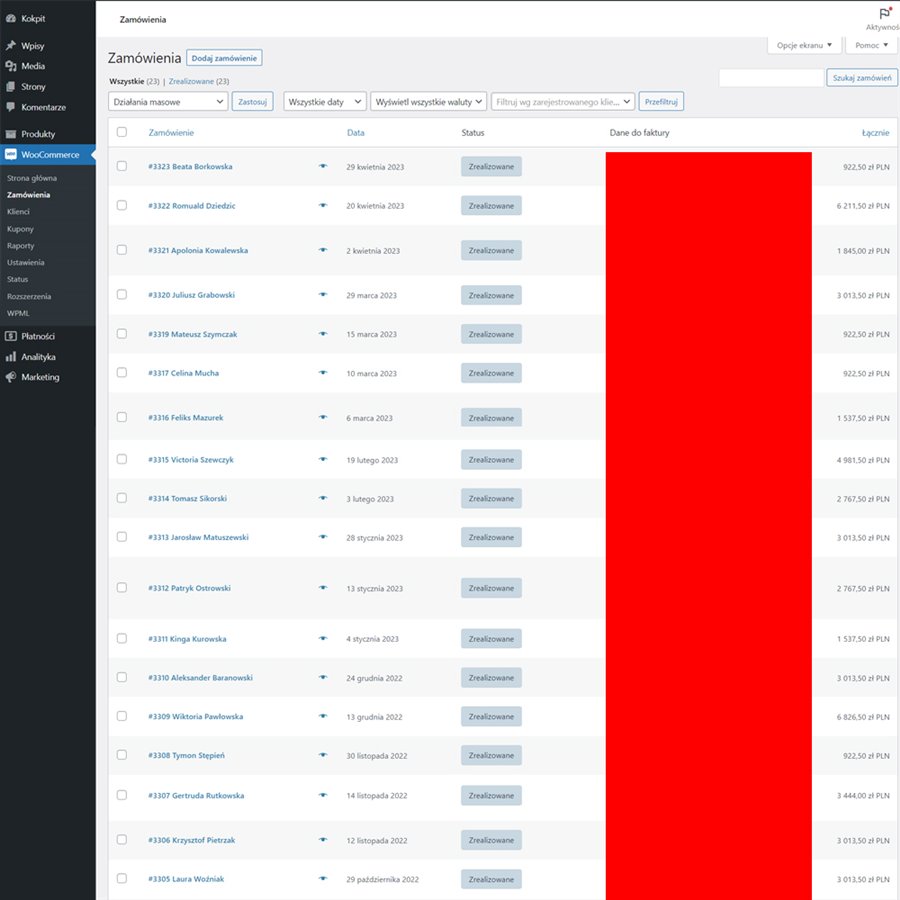
Task: Click the Produkty icon in sidebar
Action: [x=11, y=134]
